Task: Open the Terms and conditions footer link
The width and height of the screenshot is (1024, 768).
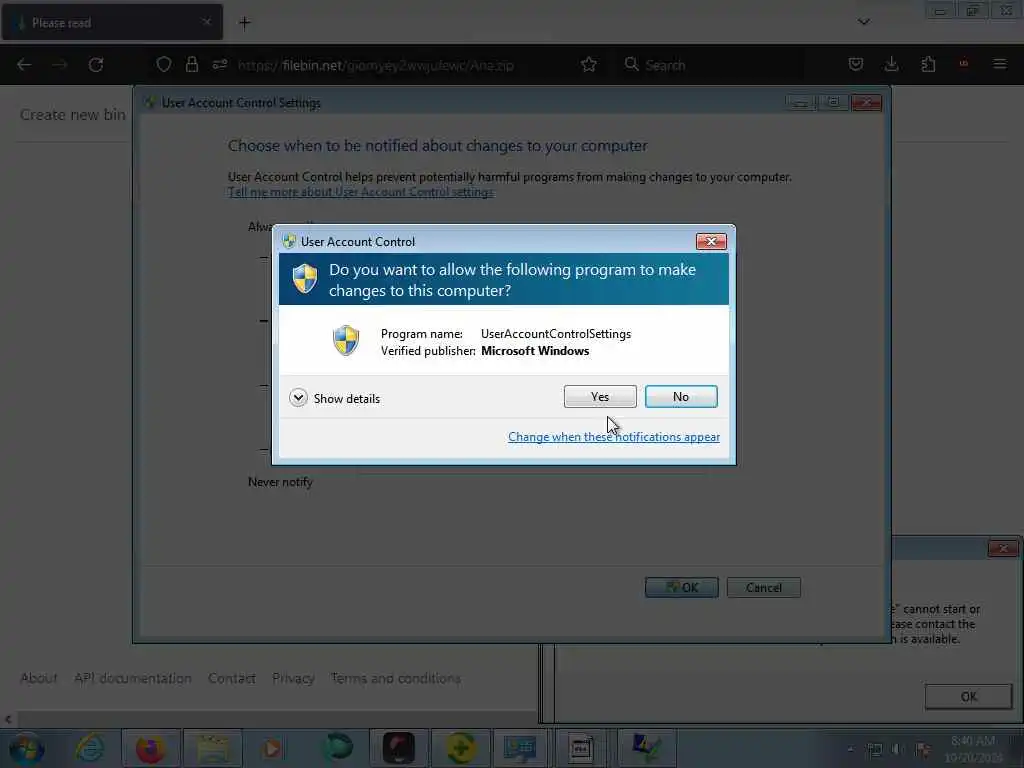Action: pyautogui.click(x=396, y=679)
